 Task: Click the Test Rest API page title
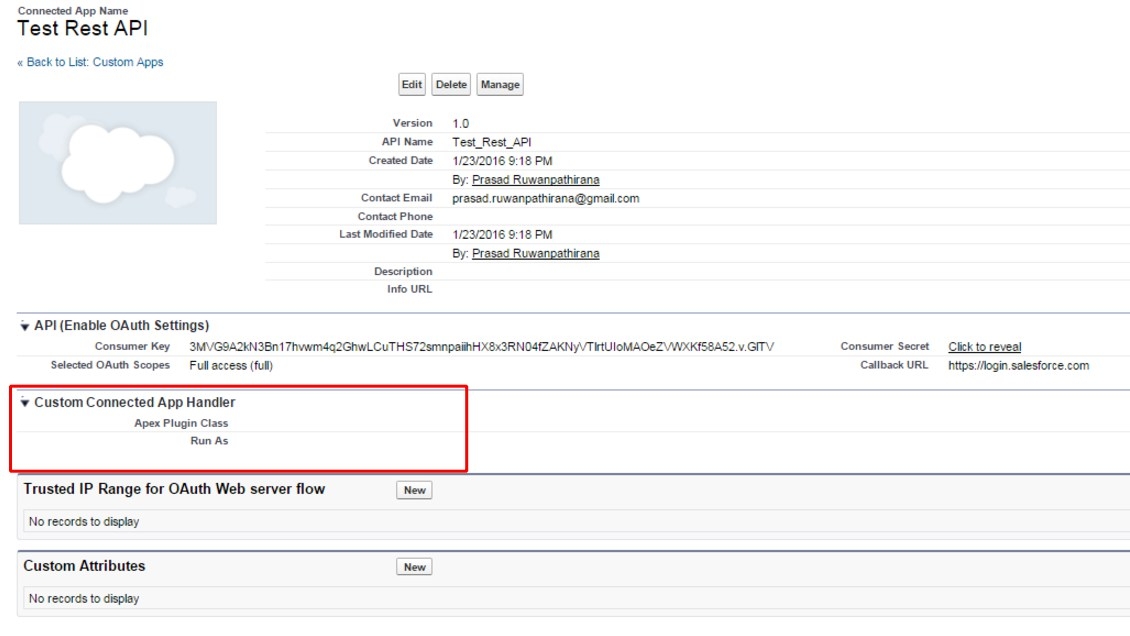click(x=82, y=29)
